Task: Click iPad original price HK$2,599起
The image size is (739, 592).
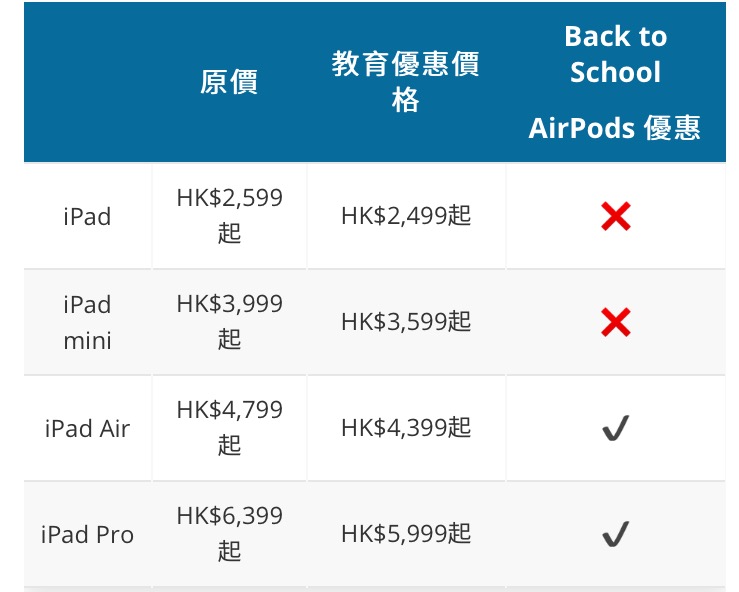Action: [230, 215]
